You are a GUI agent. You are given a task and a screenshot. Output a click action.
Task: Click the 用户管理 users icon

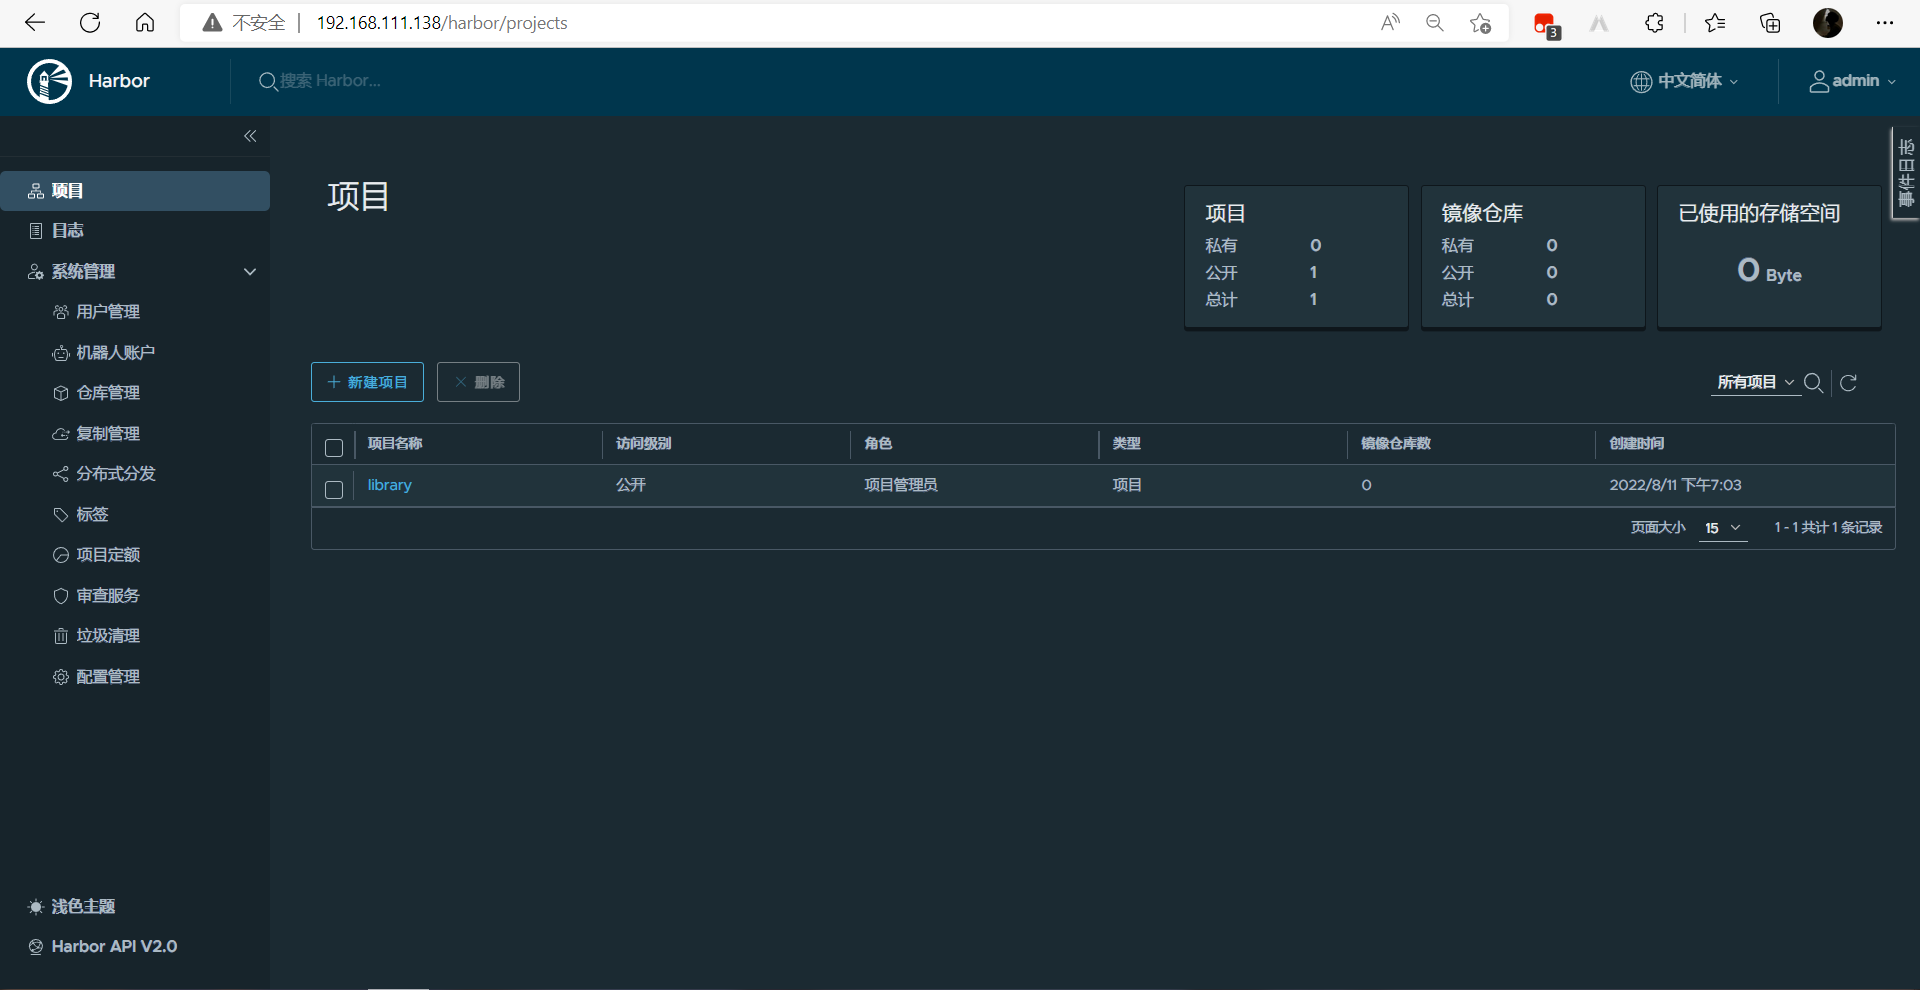coord(61,312)
